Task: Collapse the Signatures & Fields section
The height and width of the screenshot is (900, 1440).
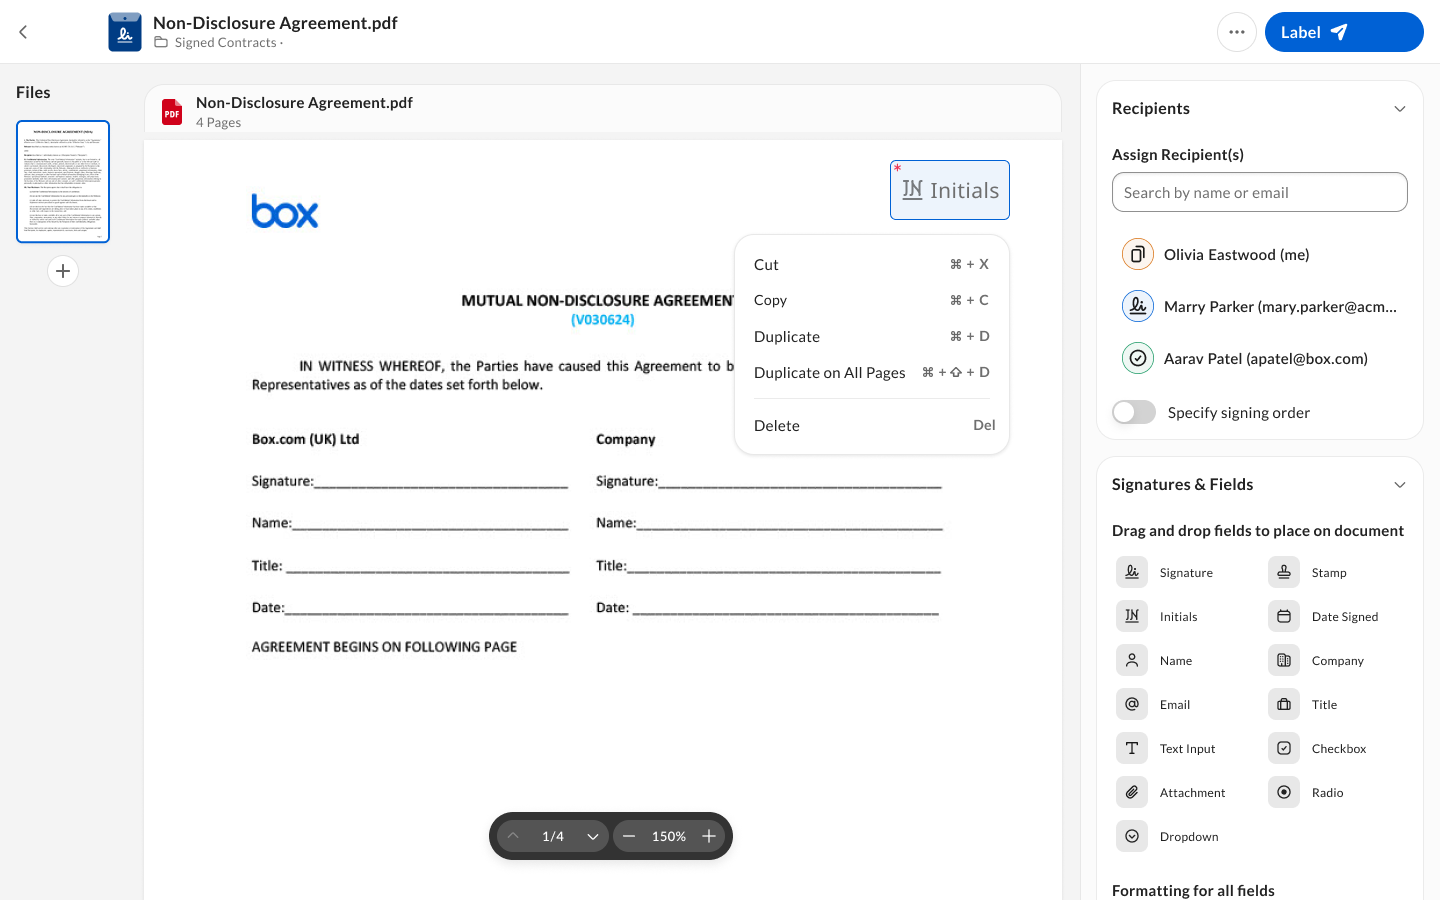Action: [1400, 484]
